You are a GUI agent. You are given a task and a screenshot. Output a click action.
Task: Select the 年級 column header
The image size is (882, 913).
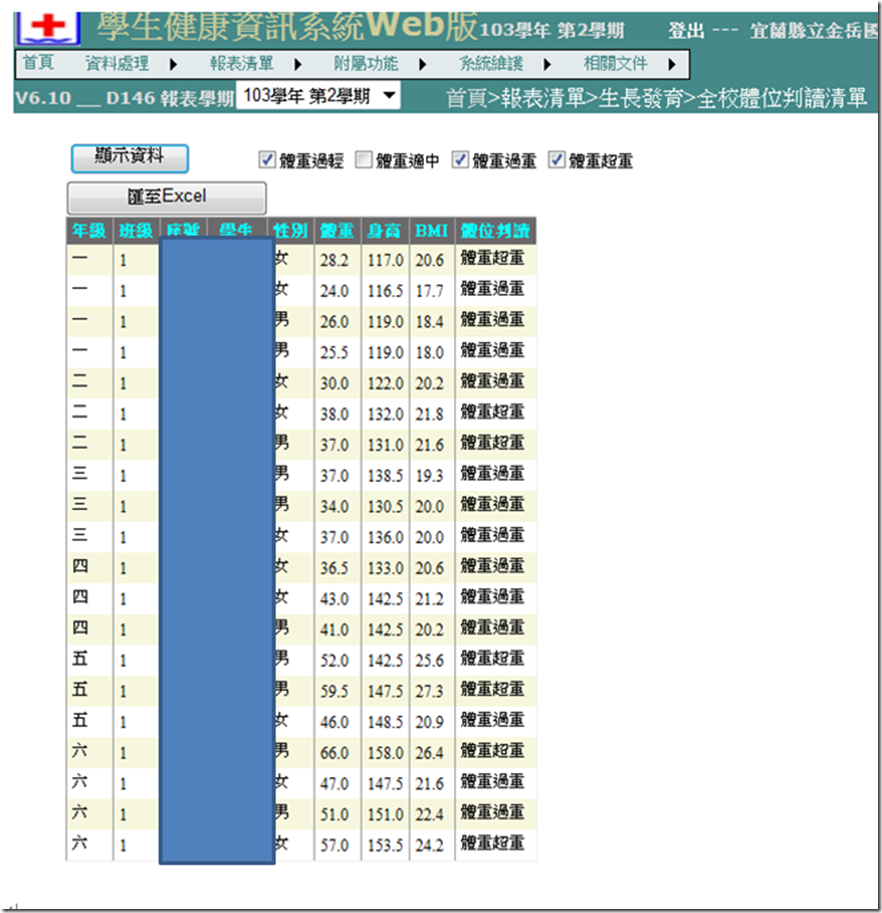[x=89, y=231]
